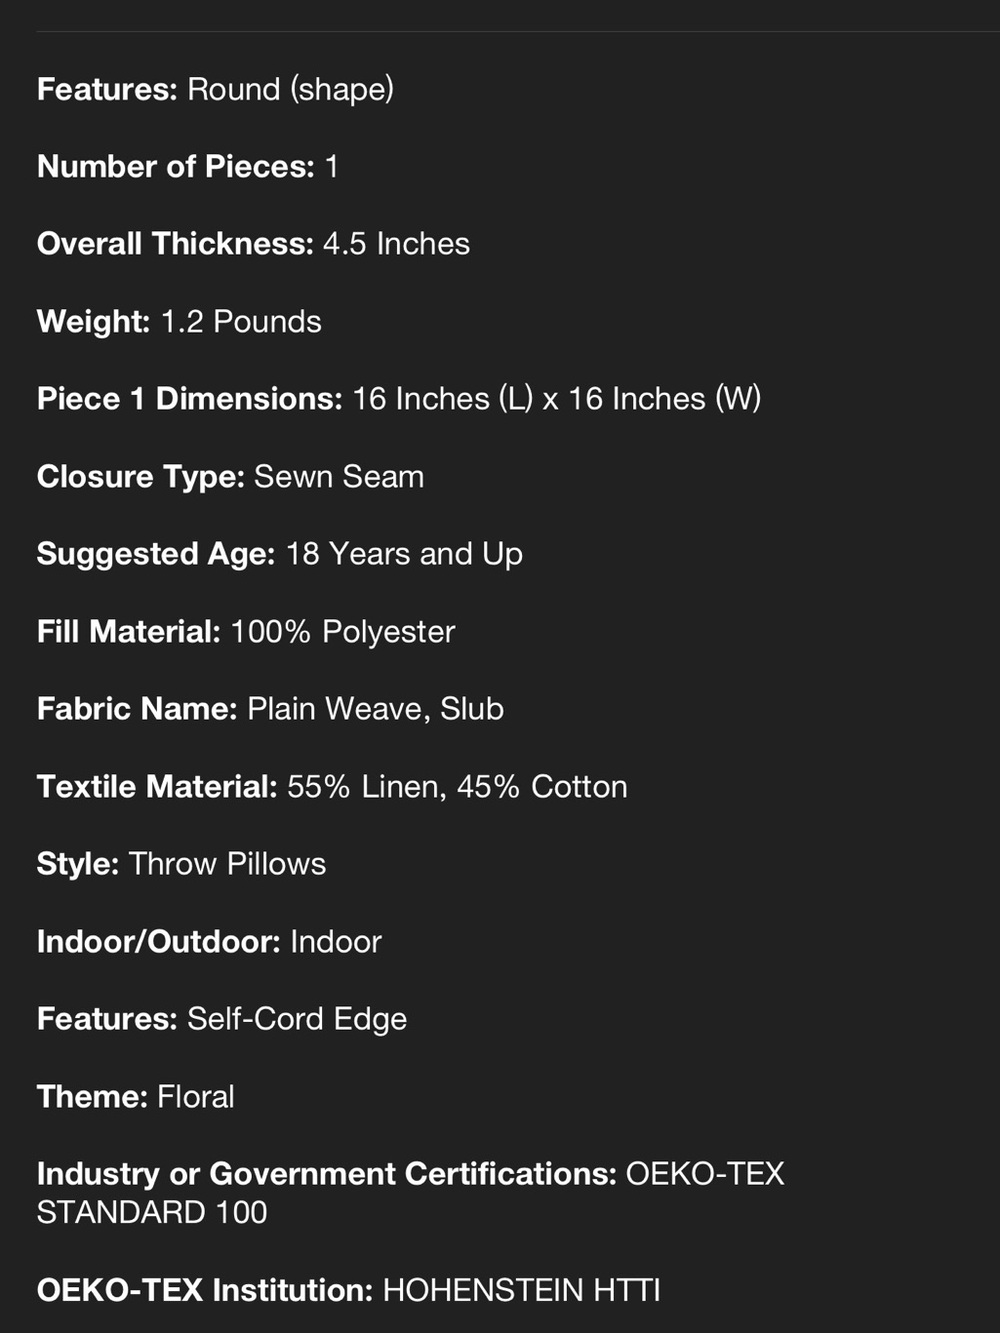Tap the Closure Type Sewn Seam line
The height and width of the screenshot is (1333, 1000).
pos(230,477)
